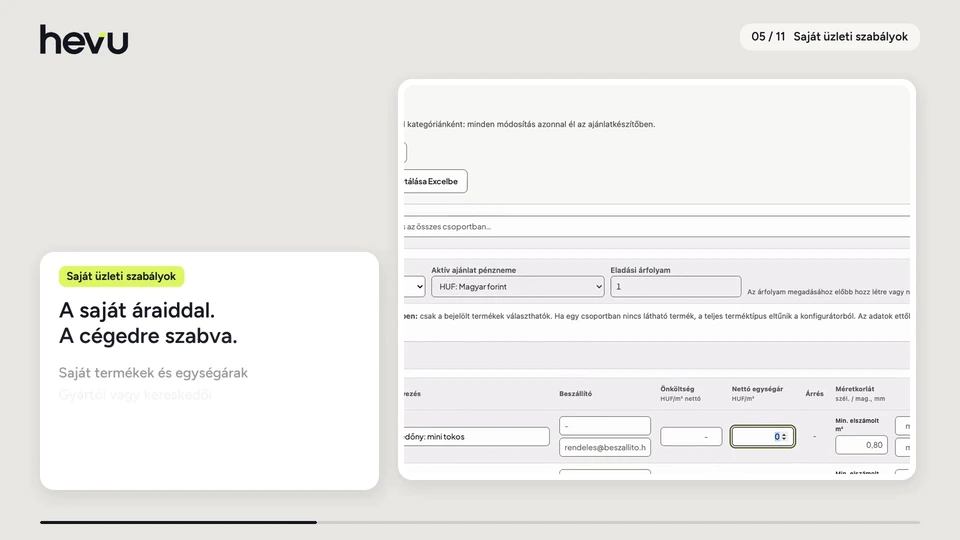This screenshot has width=960, height=540.
Task: Click the rendeles@beszallito email field
Action: tap(604, 448)
